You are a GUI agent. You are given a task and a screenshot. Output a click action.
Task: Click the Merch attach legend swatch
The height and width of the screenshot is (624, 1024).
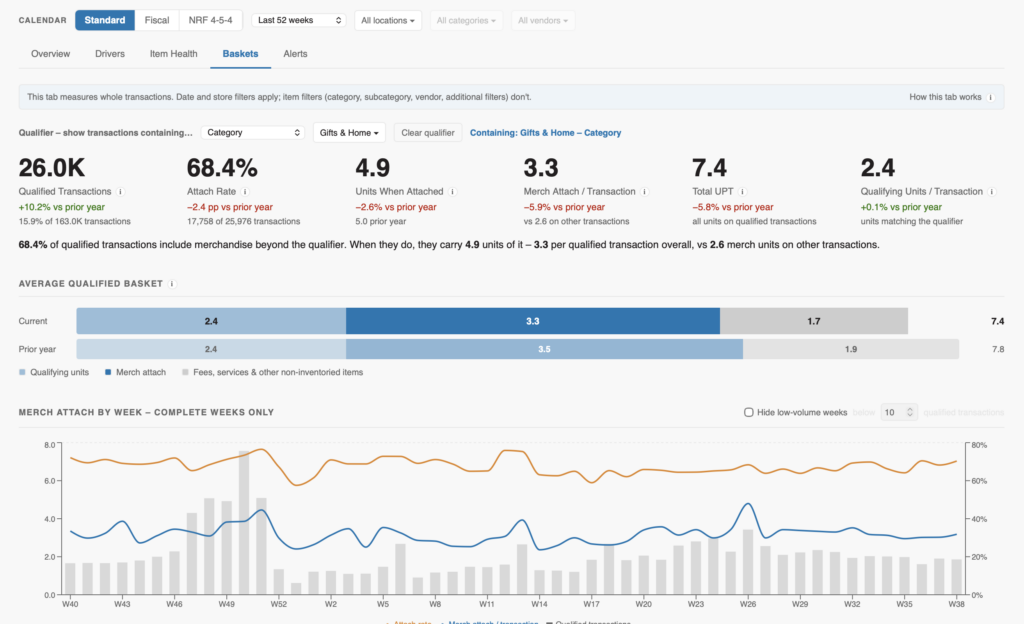108,372
